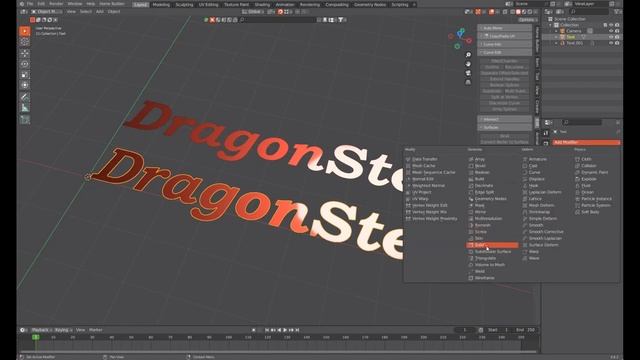Switch to solid viewport shading mode
640x360 pixels.
click(518, 12)
